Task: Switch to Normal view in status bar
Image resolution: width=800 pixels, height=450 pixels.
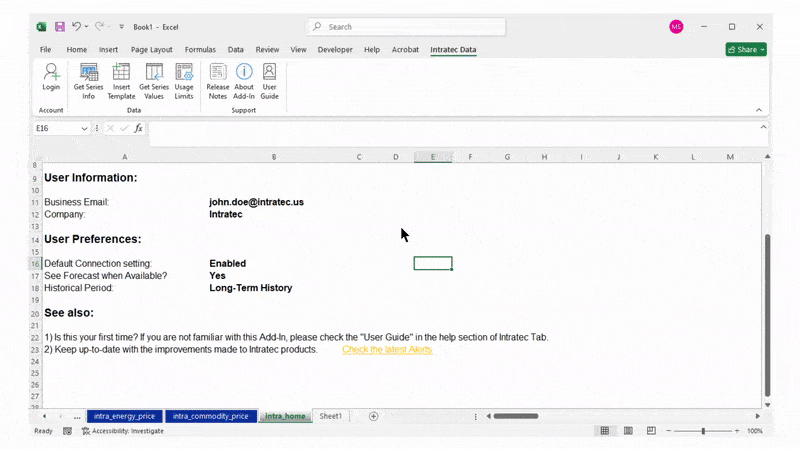Action: [x=605, y=431]
